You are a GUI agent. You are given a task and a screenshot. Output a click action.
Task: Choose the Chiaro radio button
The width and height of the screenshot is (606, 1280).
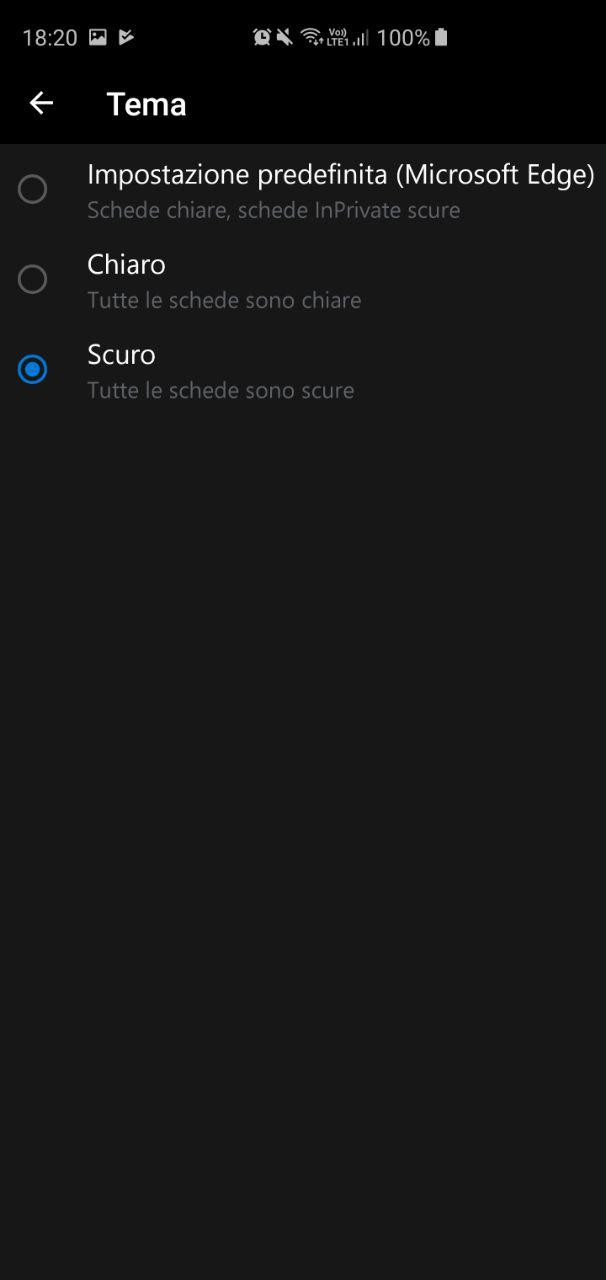point(32,279)
